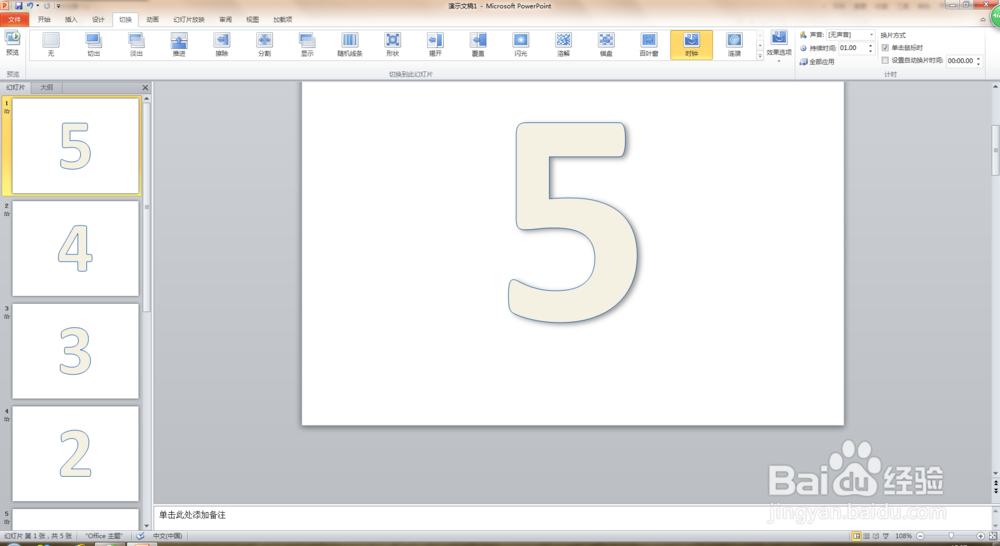1000x546 pixels.
Task: Click the Redo icon in quick access toolbar
Action: click(x=47, y=6)
